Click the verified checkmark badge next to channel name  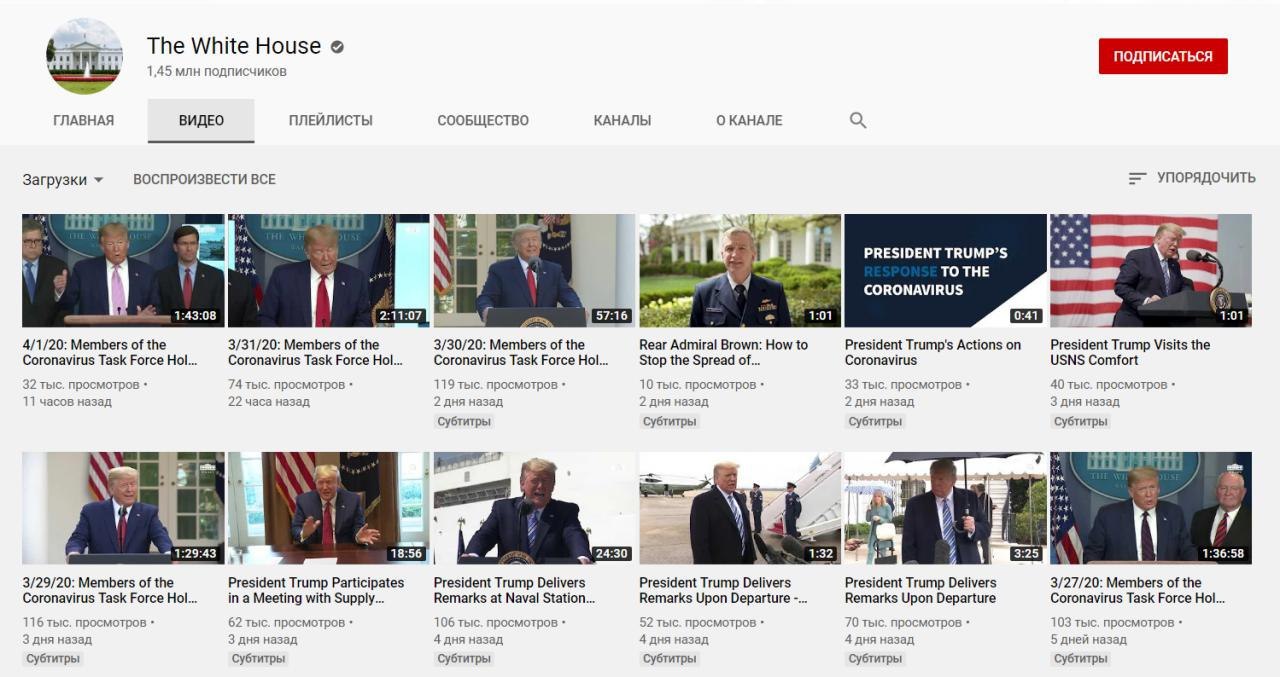coord(337,47)
